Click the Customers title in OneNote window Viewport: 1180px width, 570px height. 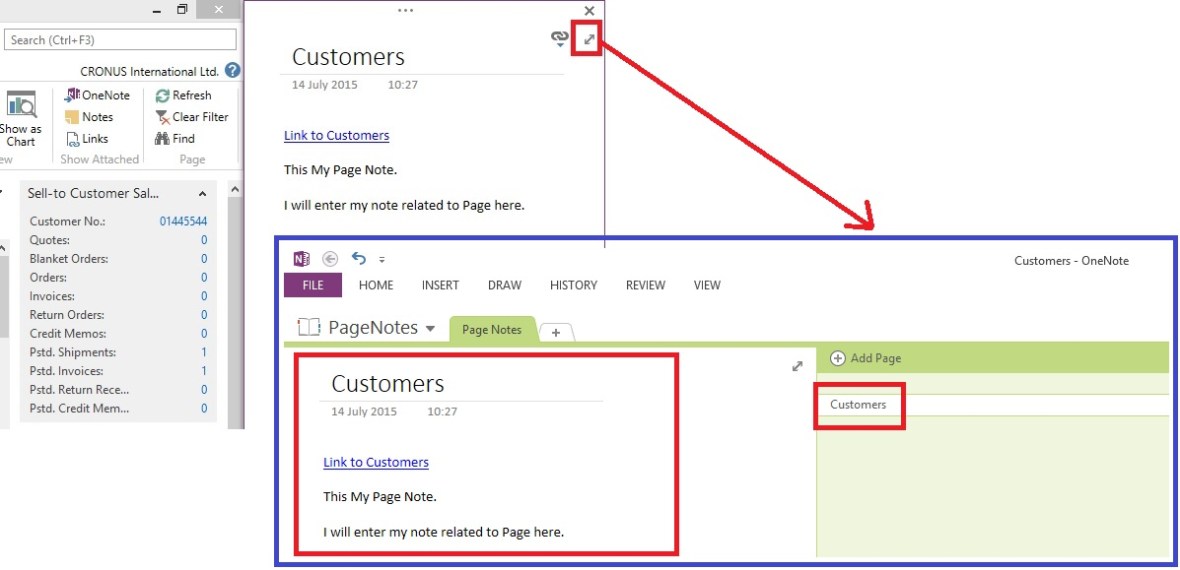click(x=388, y=384)
